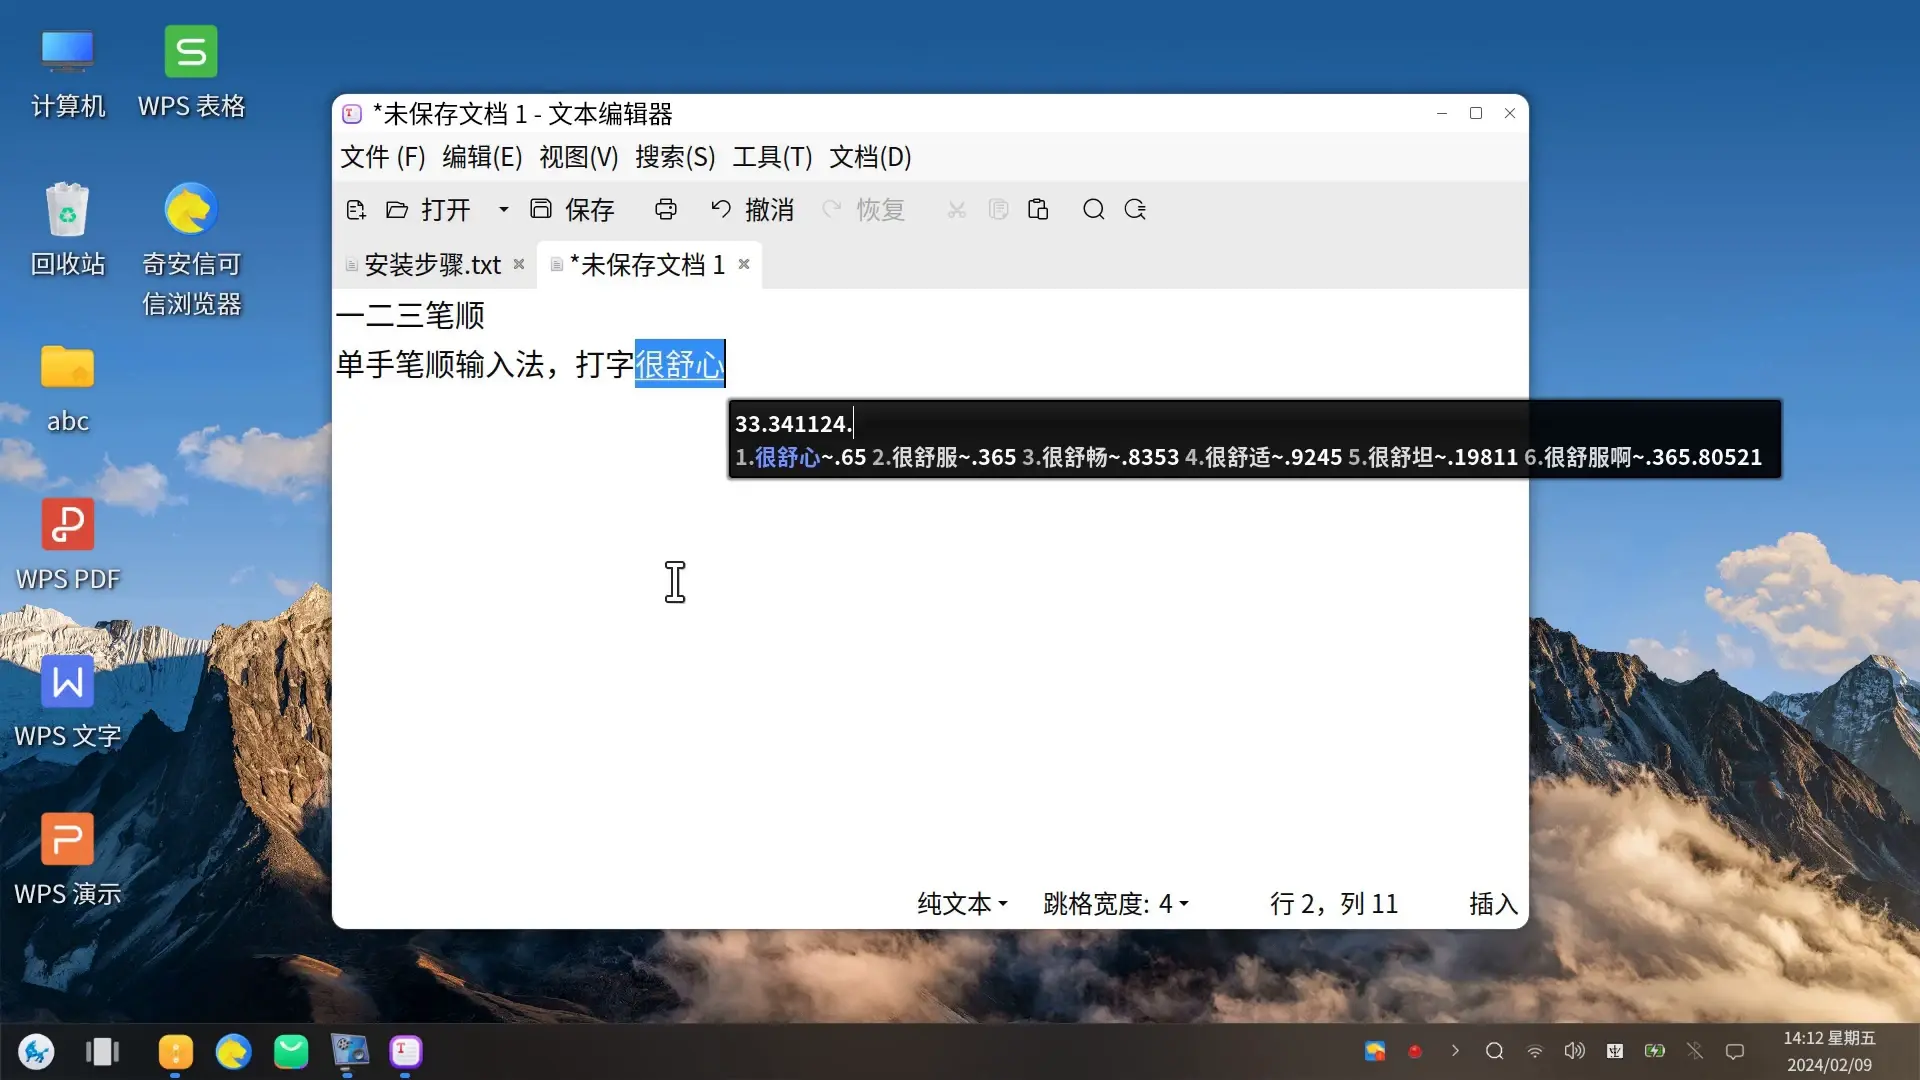Click the cut scissors icon
Viewport: 1920px width, 1080px height.
[957, 210]
